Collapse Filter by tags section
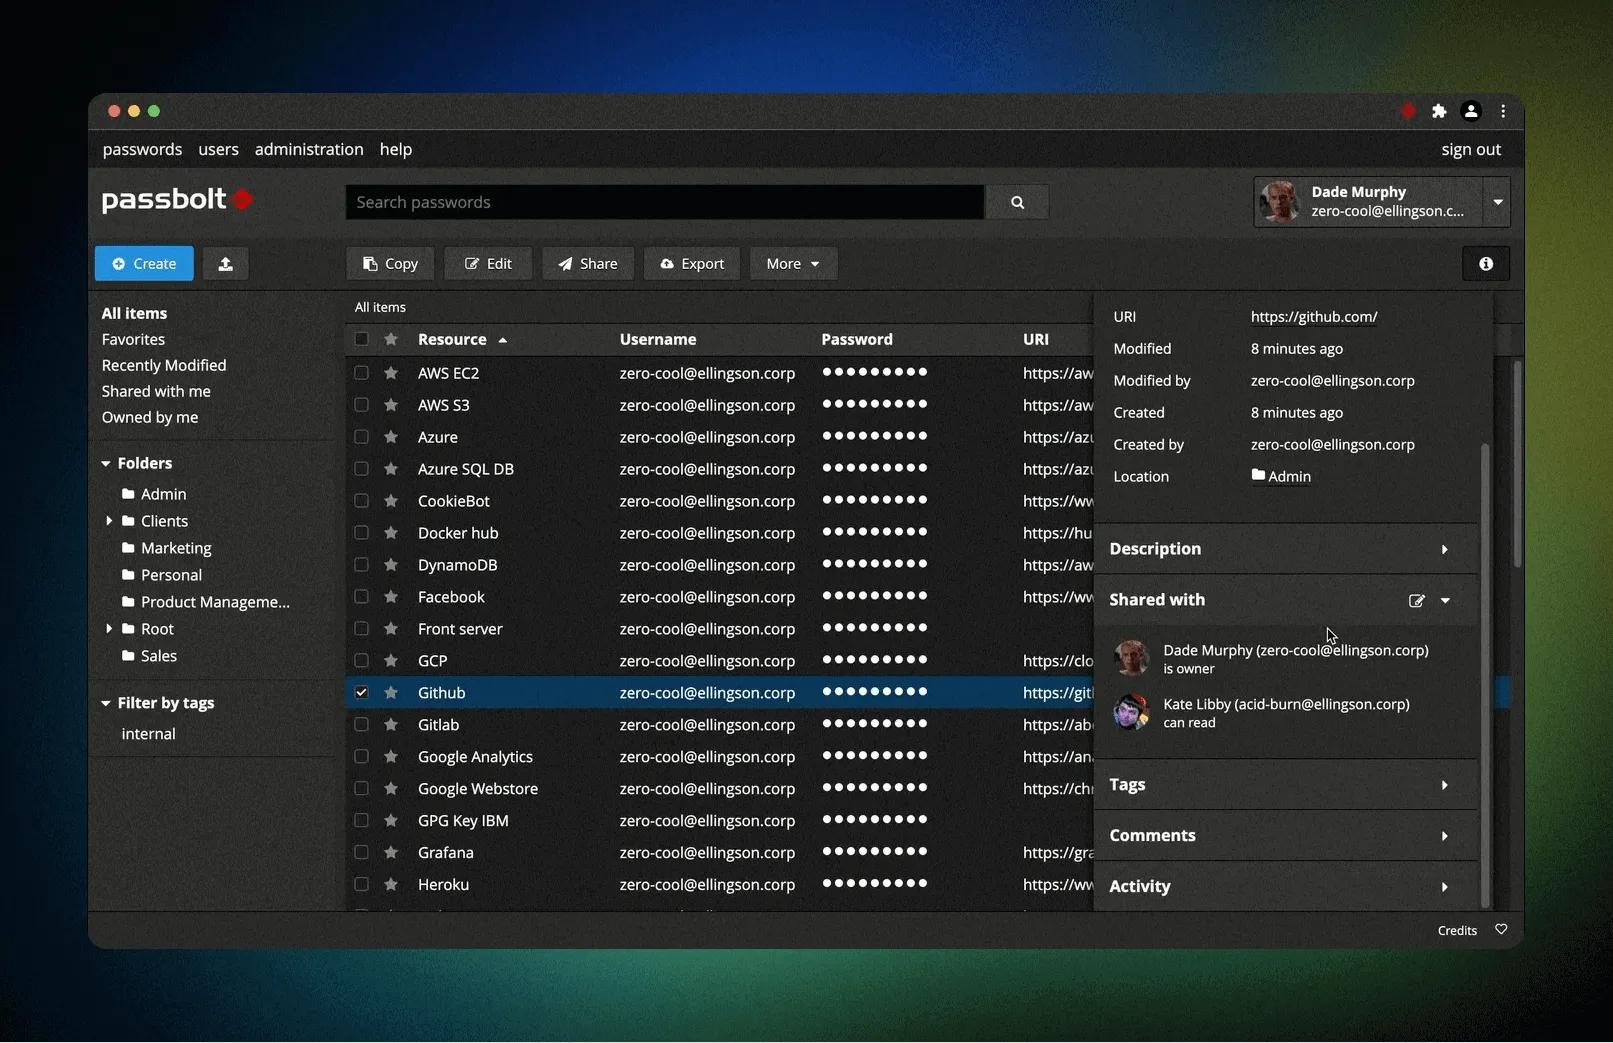The height and width of the screenshot is (1043, 1613). (105, 704)
